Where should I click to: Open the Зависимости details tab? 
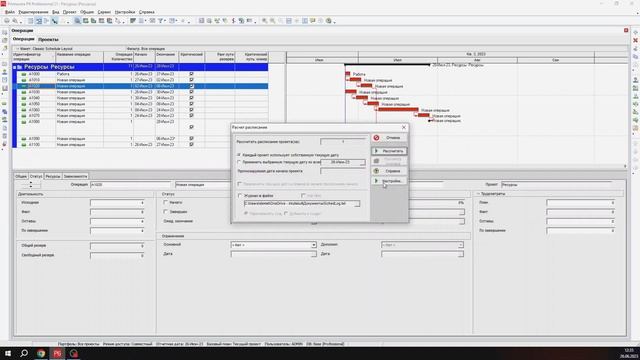pos(76,176)
